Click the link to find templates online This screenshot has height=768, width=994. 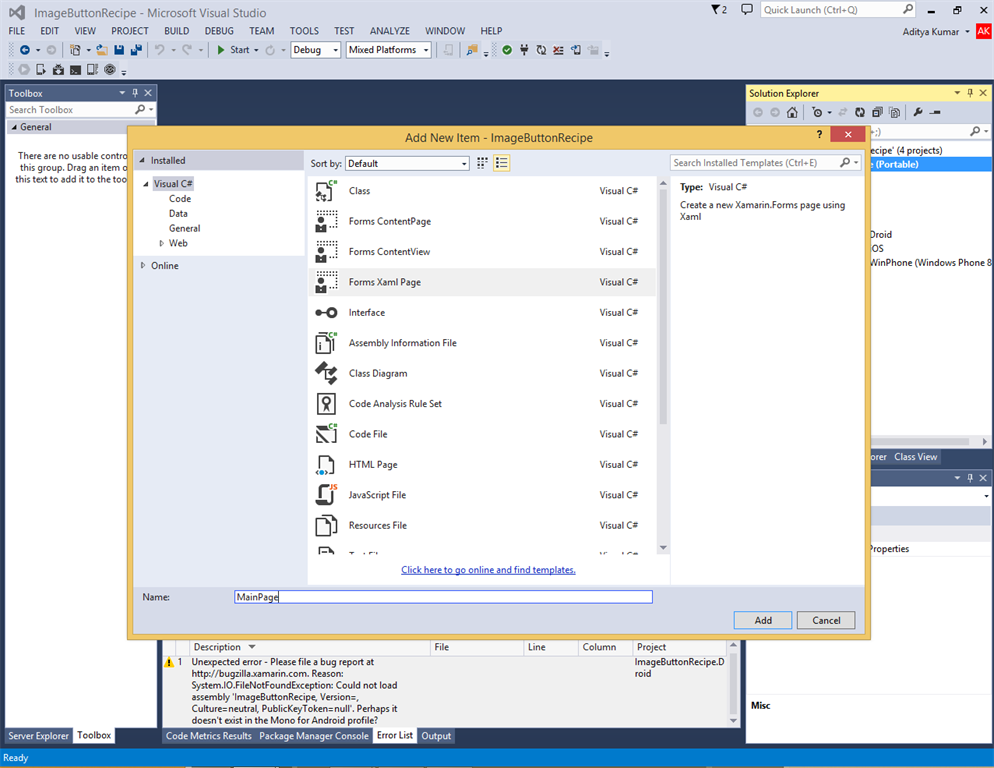click(x=488, y=570)
